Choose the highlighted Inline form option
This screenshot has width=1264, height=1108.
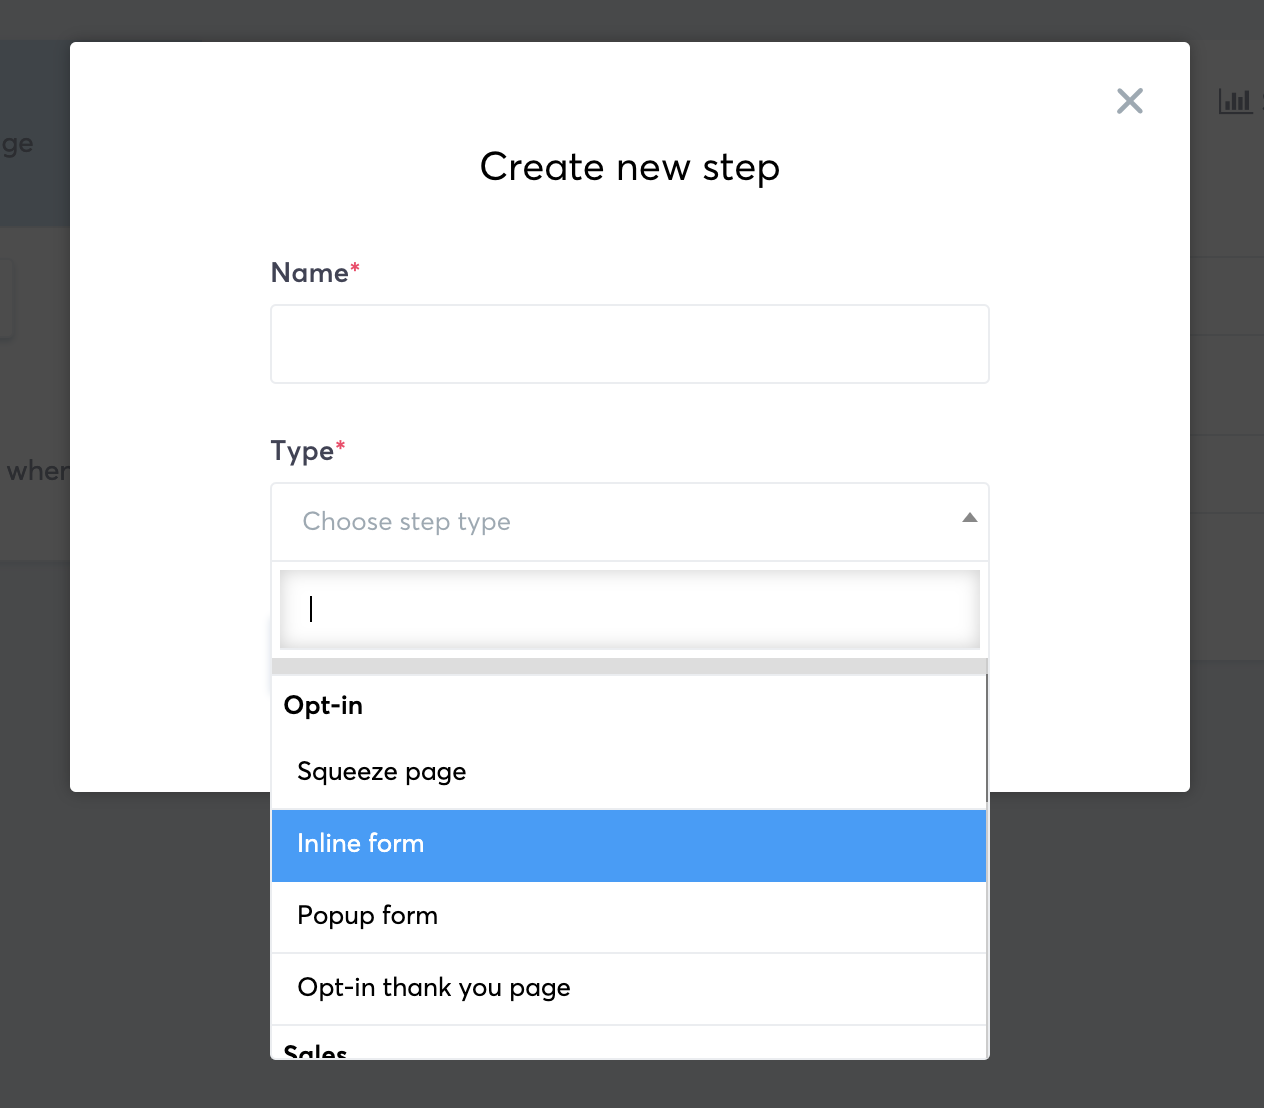pyautogui.click(x=361, y=844)
